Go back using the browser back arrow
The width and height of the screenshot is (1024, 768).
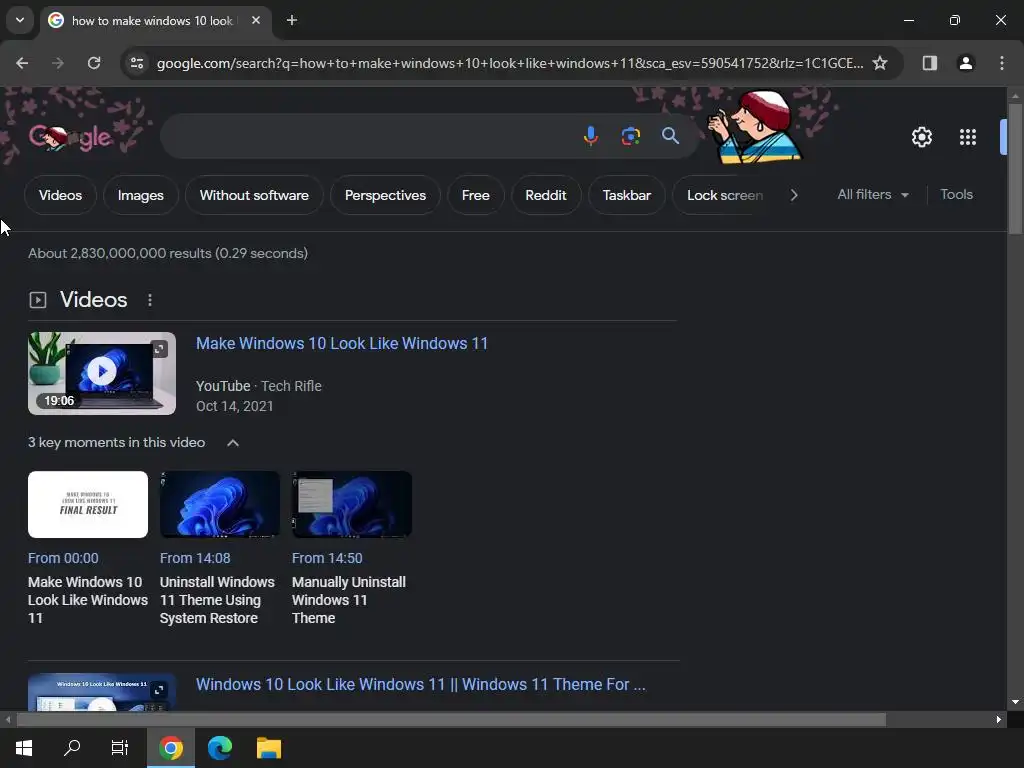click(22, 63)
